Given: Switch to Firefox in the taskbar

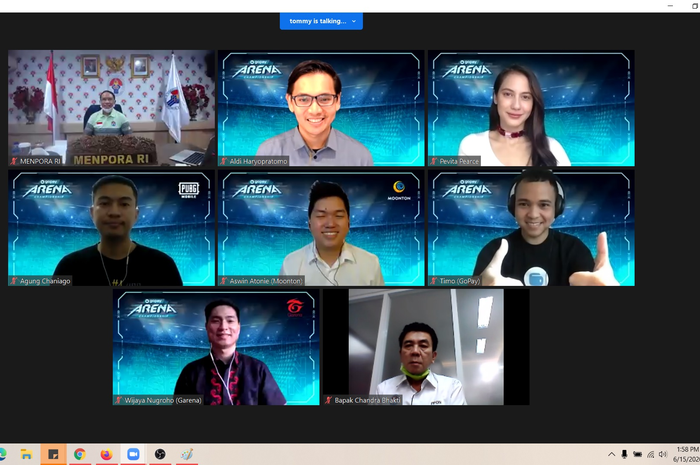Looking at the screenshot, I should [x=106, y=454].
